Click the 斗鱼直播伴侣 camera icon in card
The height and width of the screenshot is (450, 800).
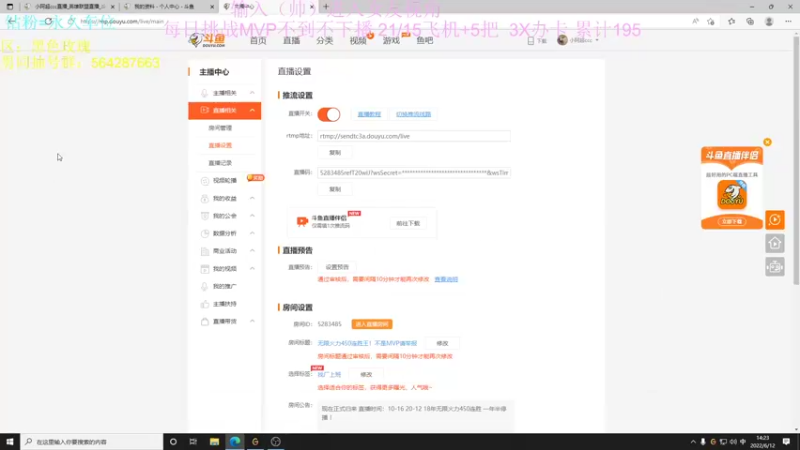pyautogui.click(x=302, y=221)
